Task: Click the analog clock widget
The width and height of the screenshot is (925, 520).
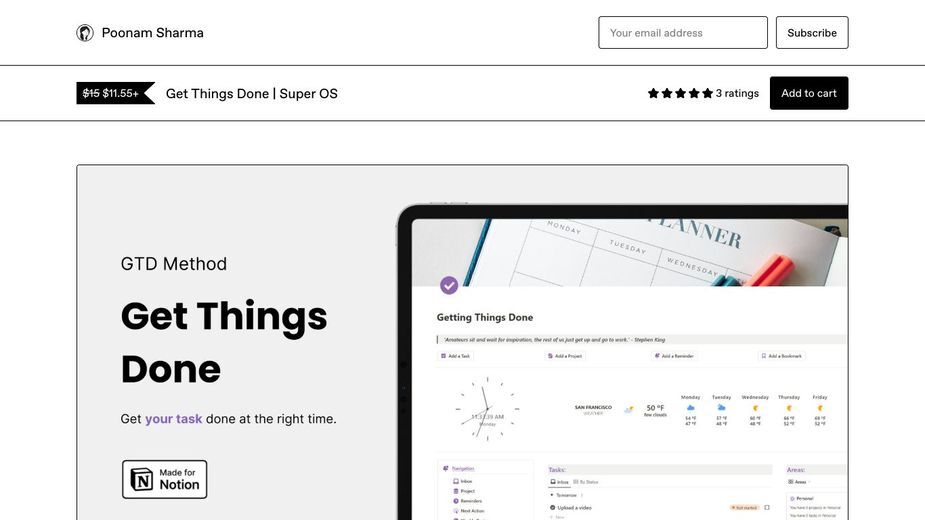Action: click(487, 408)
